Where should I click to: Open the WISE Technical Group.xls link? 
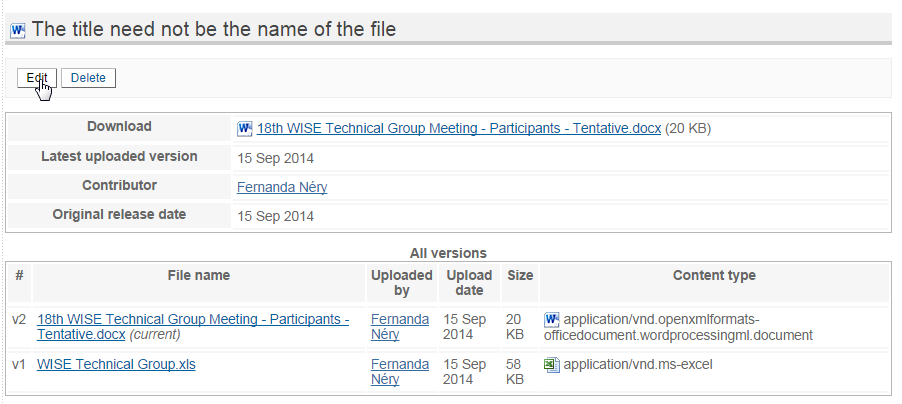point(116,364)
